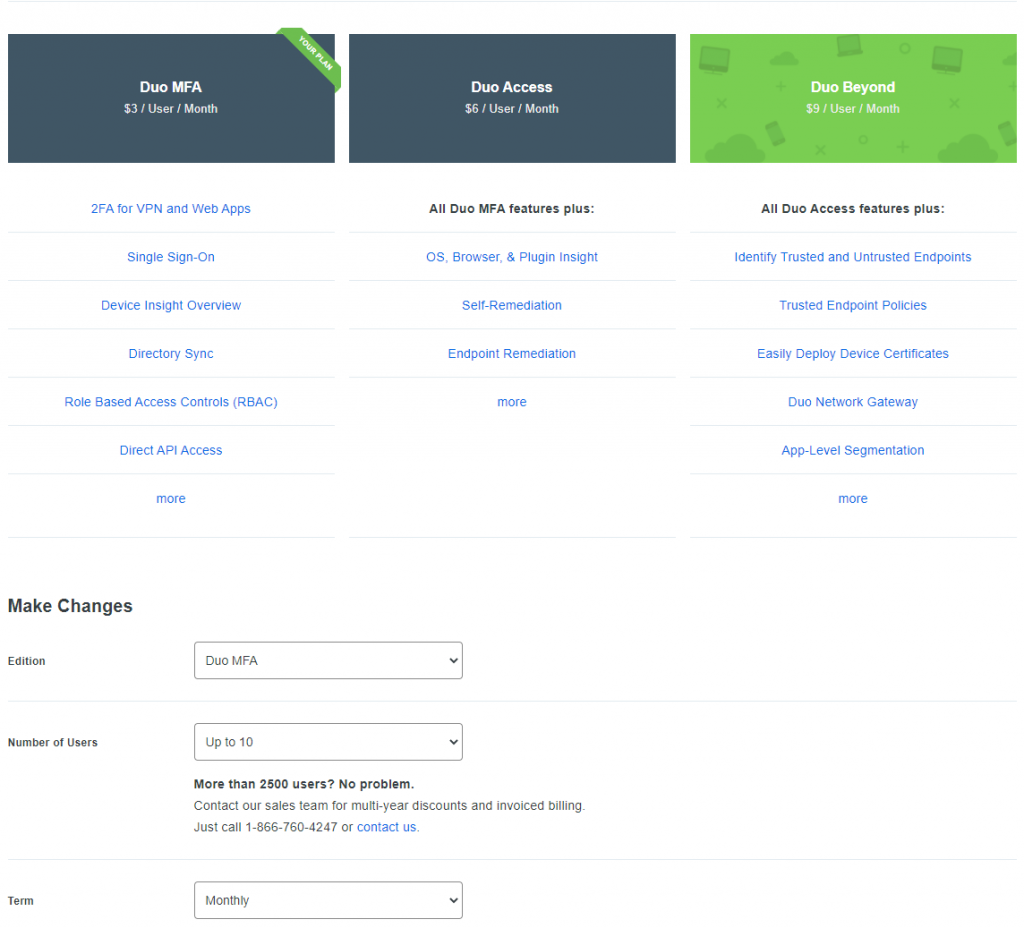Open the Term dropdown set to Monthly
Image resolution: width=1024 pixels, height=928 pixels.
coord(328,900)
